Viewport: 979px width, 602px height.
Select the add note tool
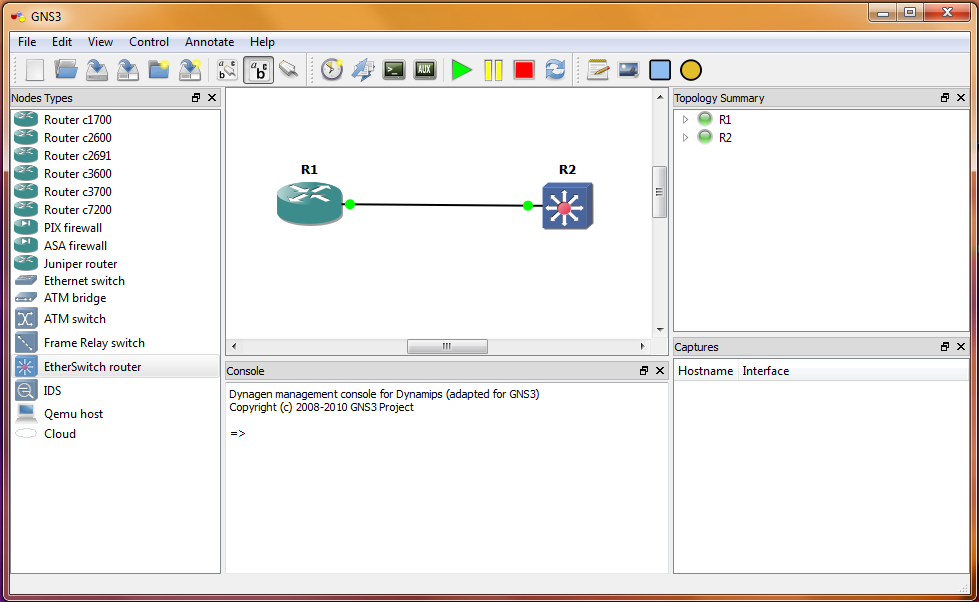pos(598,70)
